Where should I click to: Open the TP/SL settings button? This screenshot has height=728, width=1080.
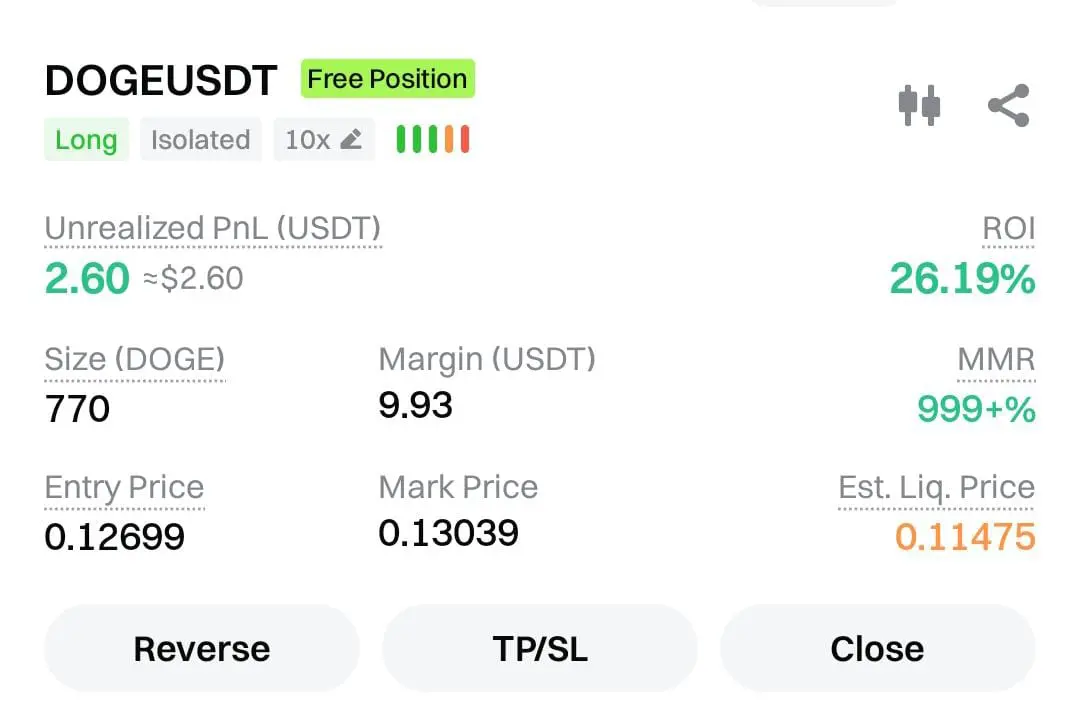coord(540,649)
